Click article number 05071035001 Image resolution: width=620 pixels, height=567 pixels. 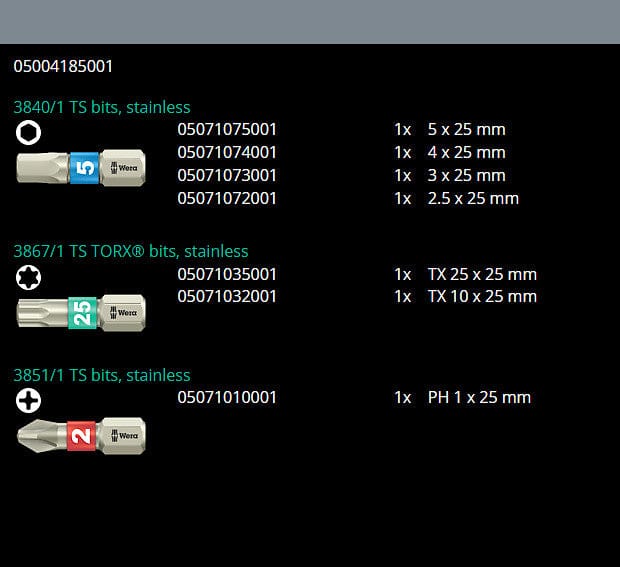tap(227, 274)
